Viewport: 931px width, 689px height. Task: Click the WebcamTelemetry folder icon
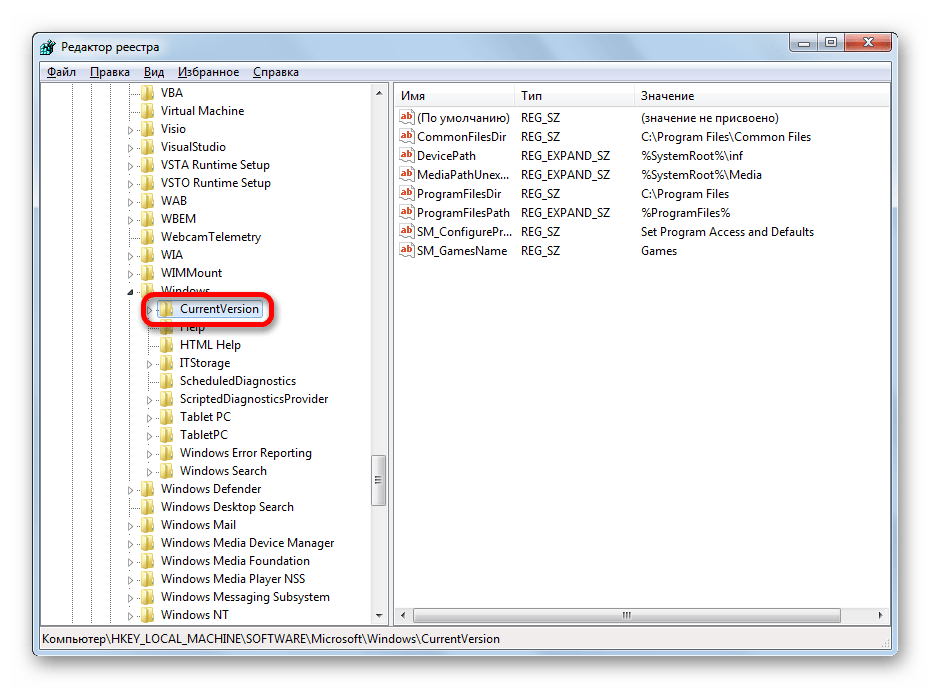[x=148, y=237]
